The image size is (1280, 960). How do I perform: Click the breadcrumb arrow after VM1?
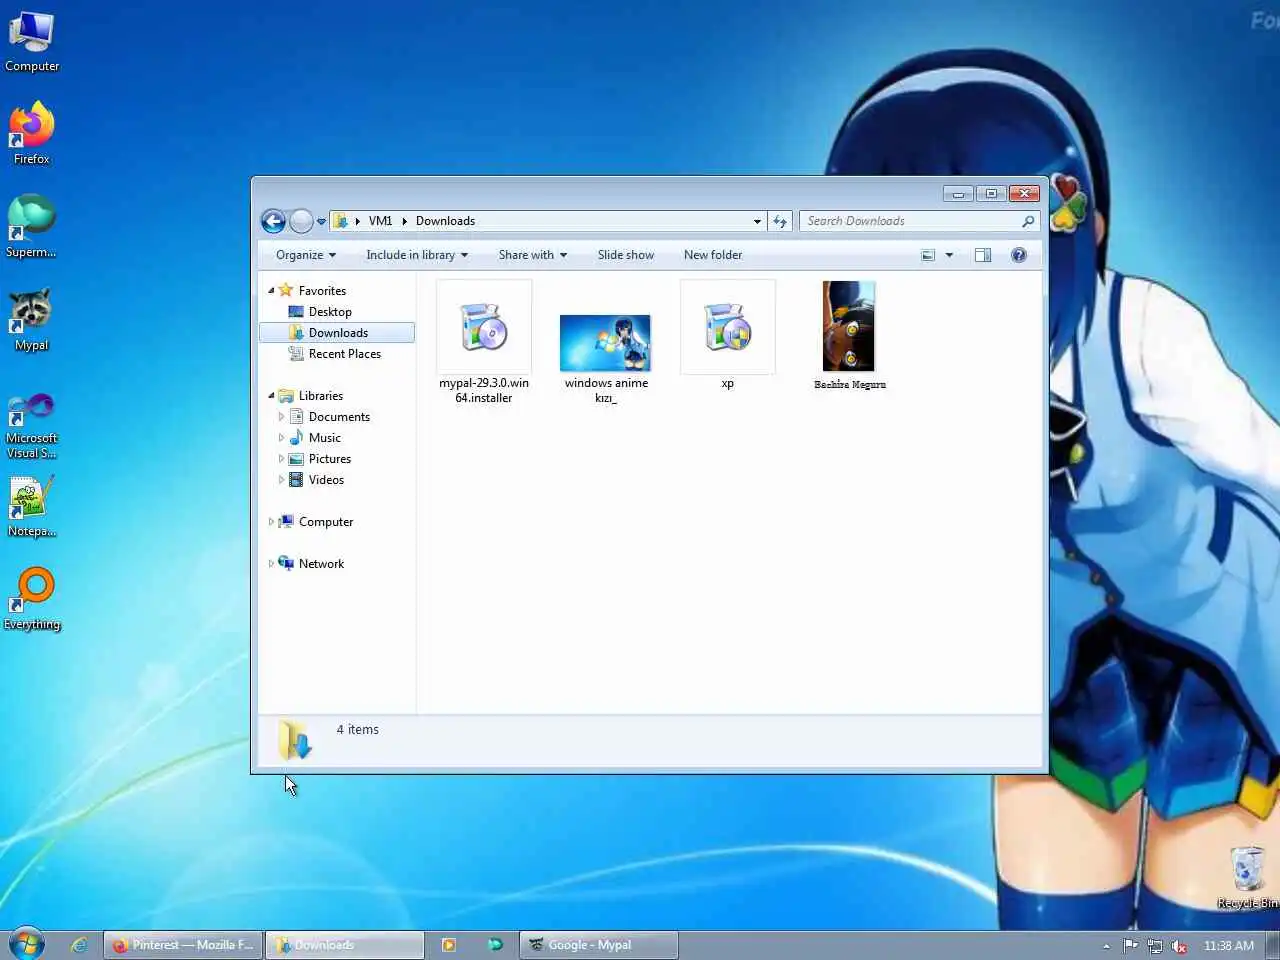click(404, 221)
